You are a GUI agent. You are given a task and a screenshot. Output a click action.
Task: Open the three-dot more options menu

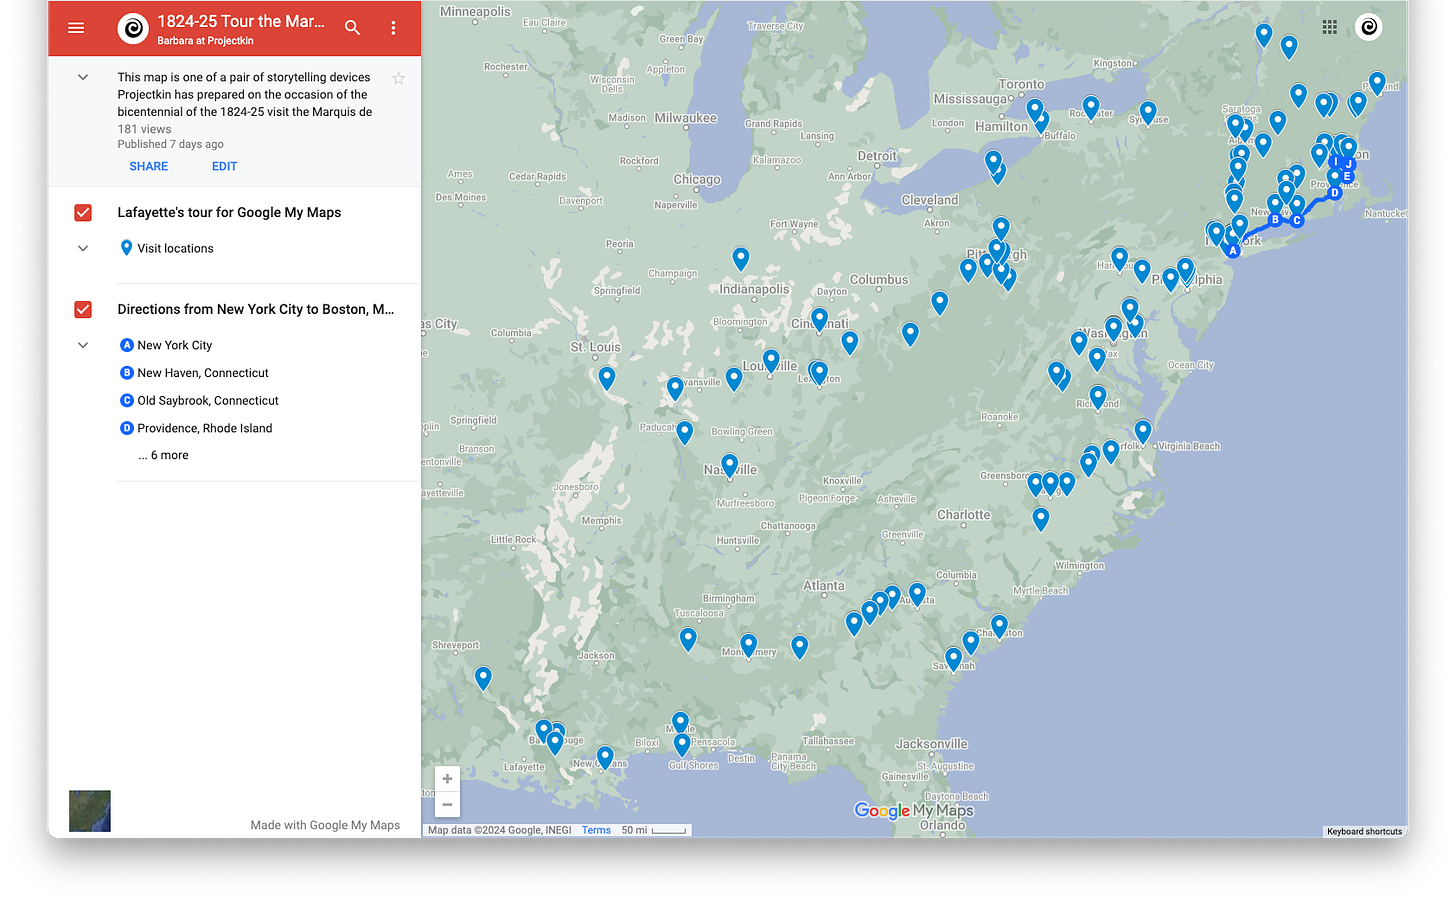click(393, 28)
